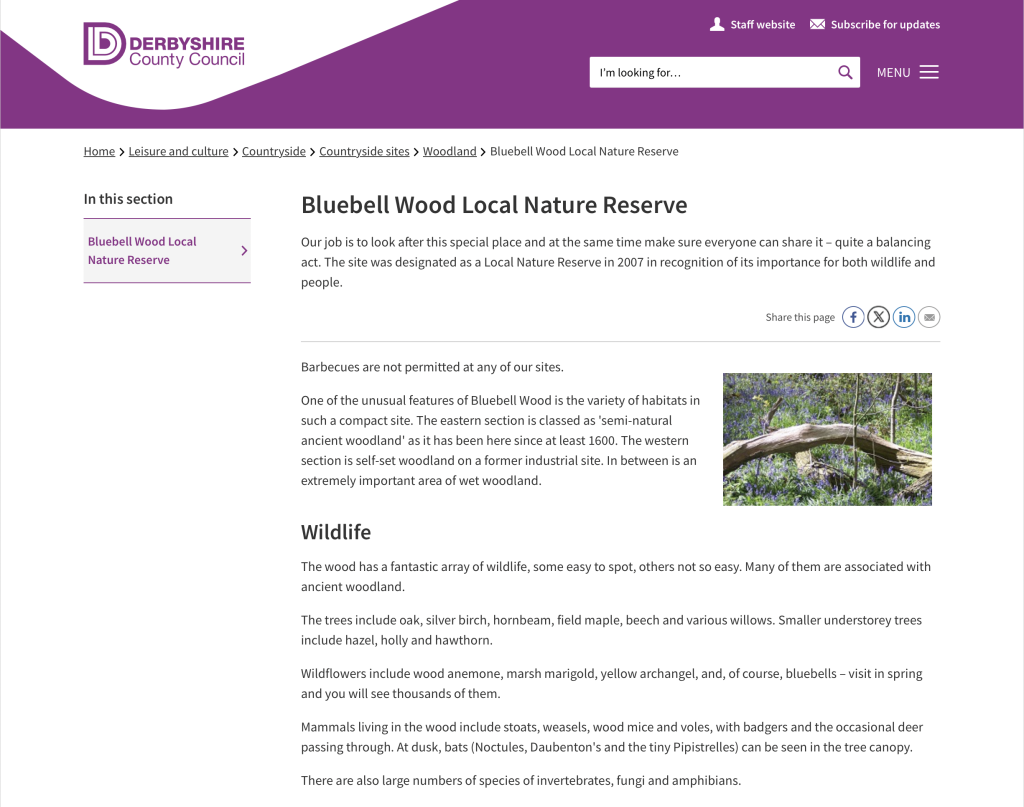Click the magnifying glass search icon
Image resolution: width=1024 pixels, height=807 pixels.
845,72
